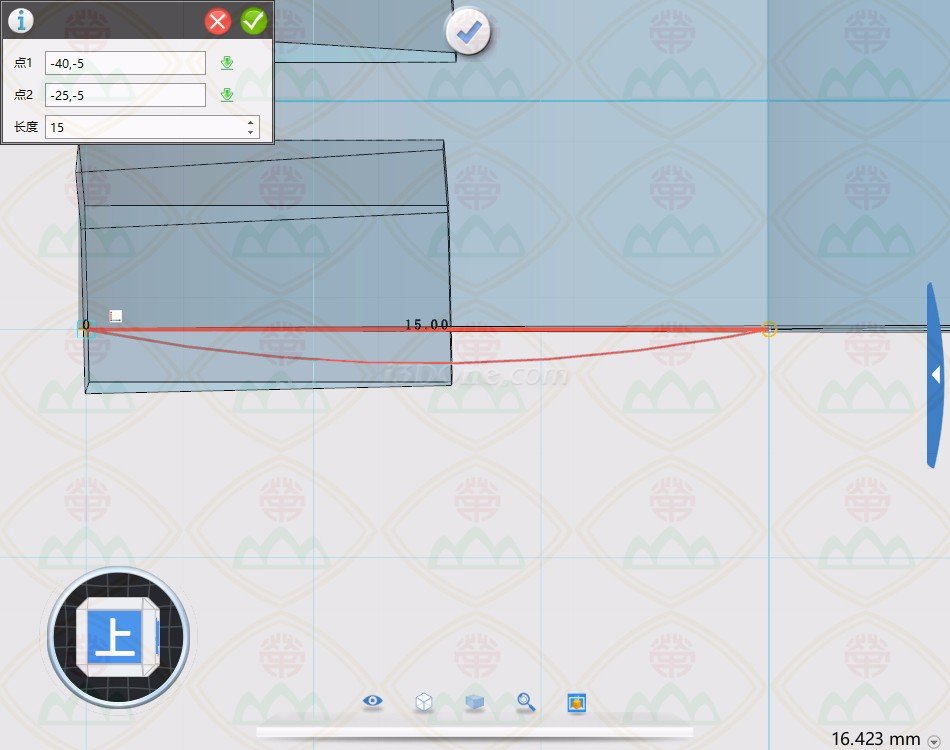Click the blue checkmark to finish the sketch
The height and width of the screenshot is (750, 950).
467,33
